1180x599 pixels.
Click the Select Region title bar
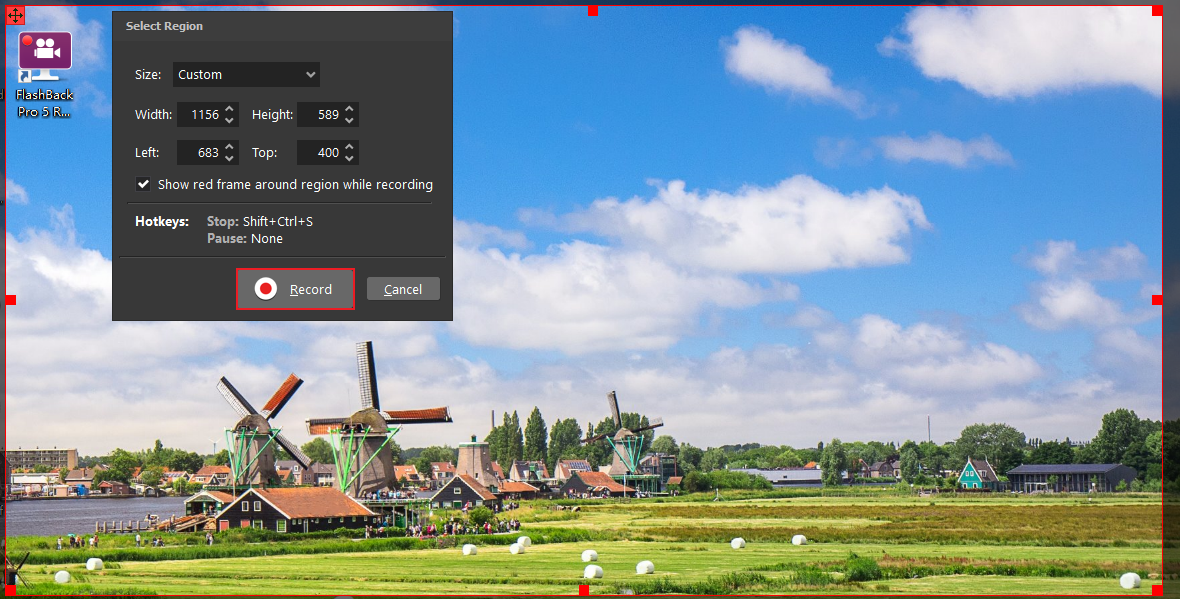(x=282, y=26)
